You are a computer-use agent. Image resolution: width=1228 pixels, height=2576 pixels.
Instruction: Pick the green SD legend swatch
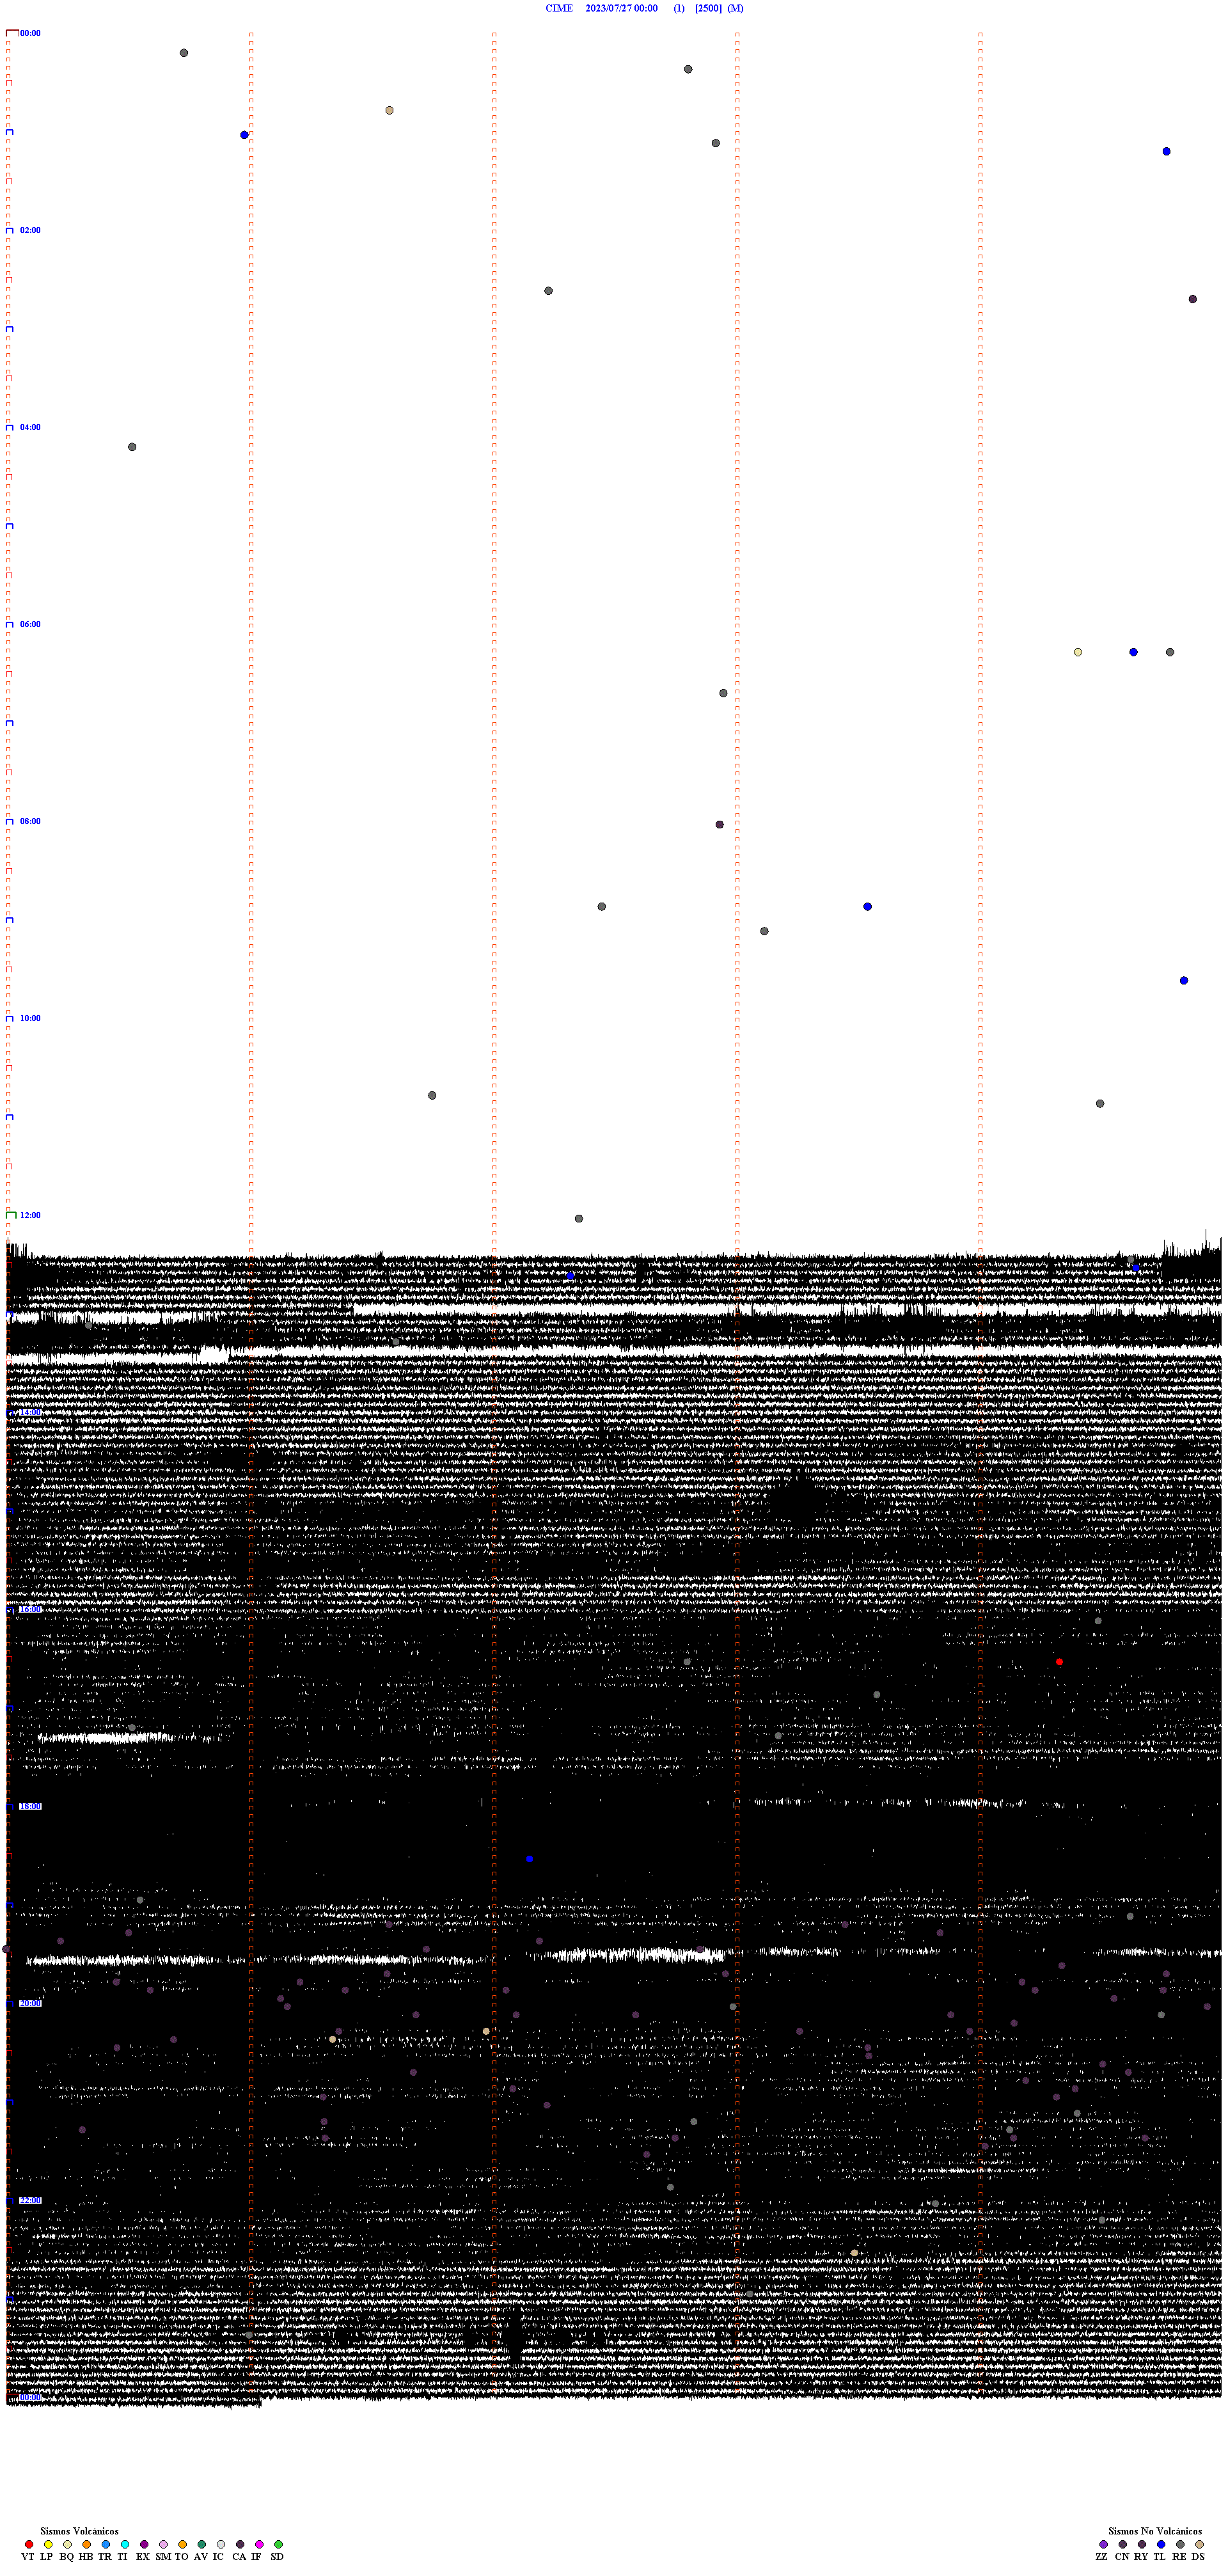coord(278,2545)
